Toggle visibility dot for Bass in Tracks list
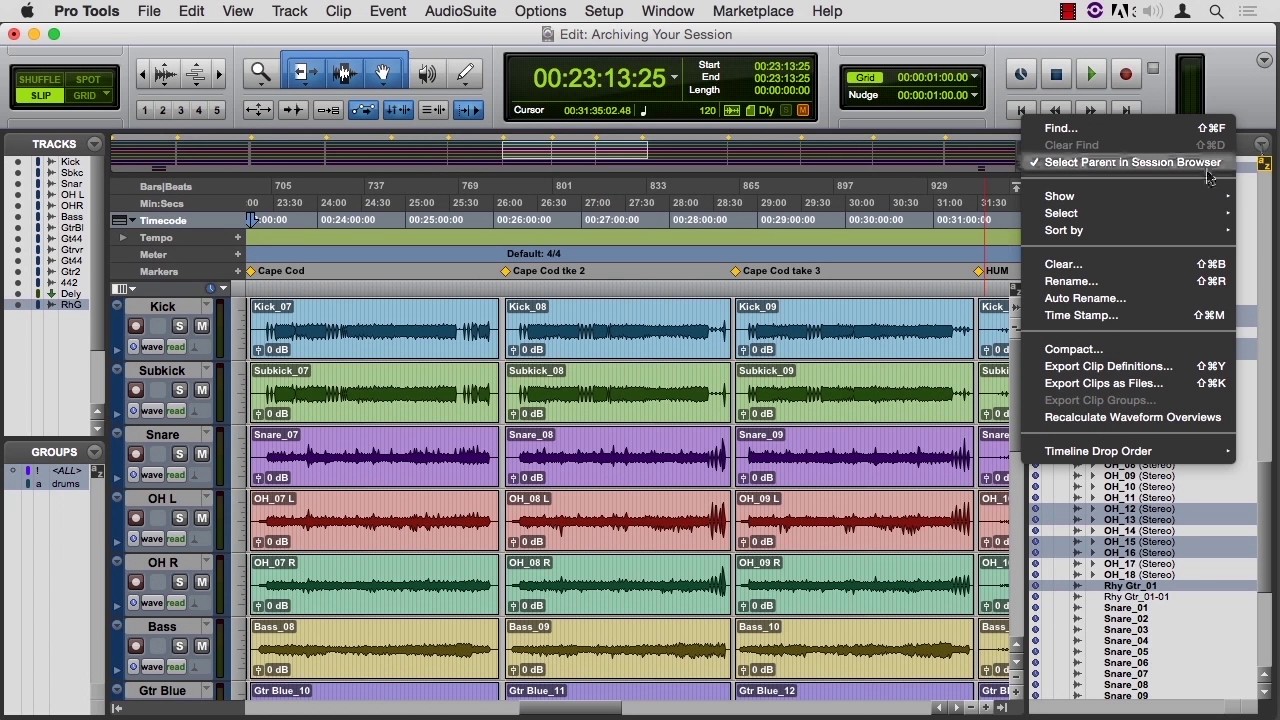Viewport: 1280px width, 720px height. (18, 217)
